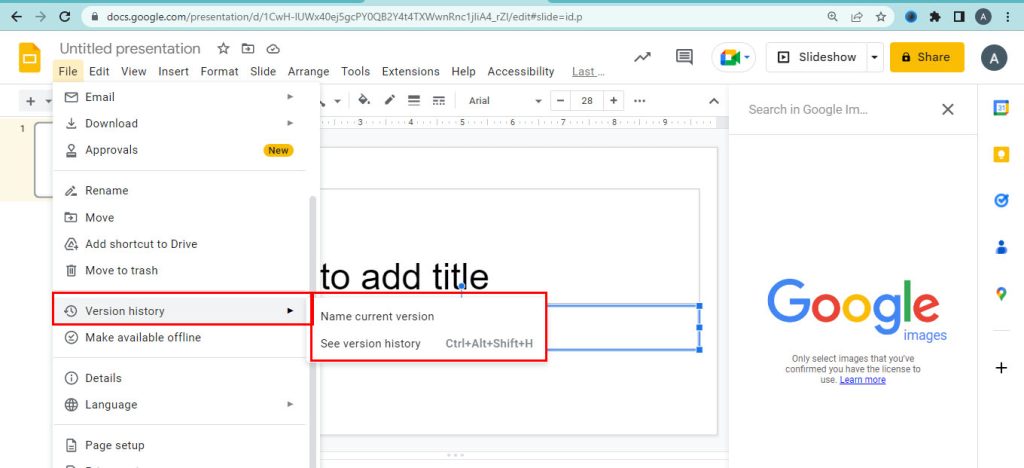Click the move to folder icon beside title
This screenshot has height=468, width=1024.
click(x=248, y=48)
